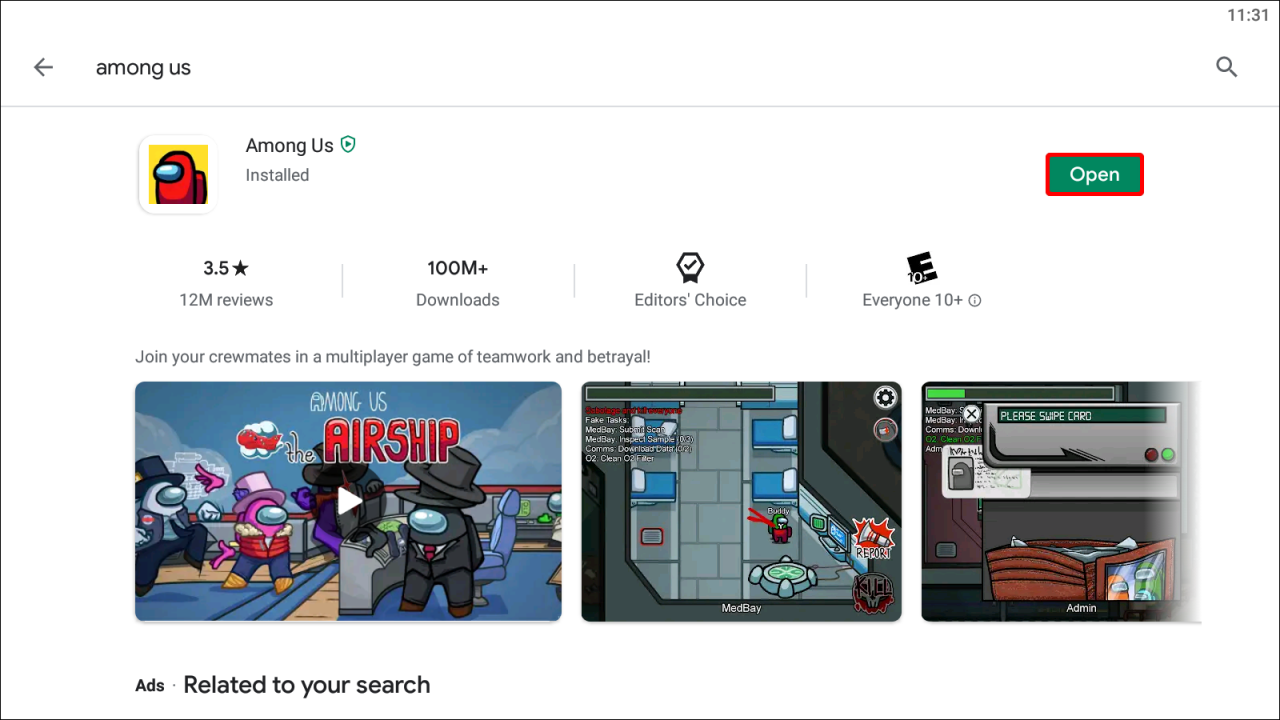This screenshot has width=1280, height=720.
Task: View the Admin swipe card screenshot
Action: pyautogui.click(x=1061, y=501)
